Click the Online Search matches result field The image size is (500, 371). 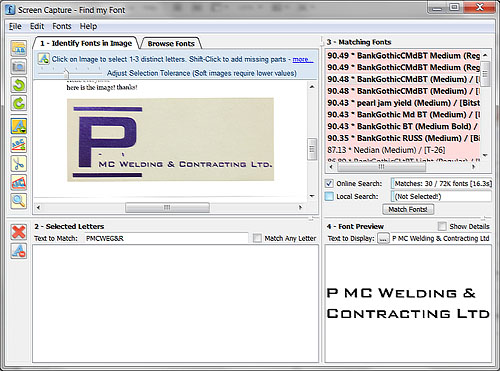click(x=441, y=183)
